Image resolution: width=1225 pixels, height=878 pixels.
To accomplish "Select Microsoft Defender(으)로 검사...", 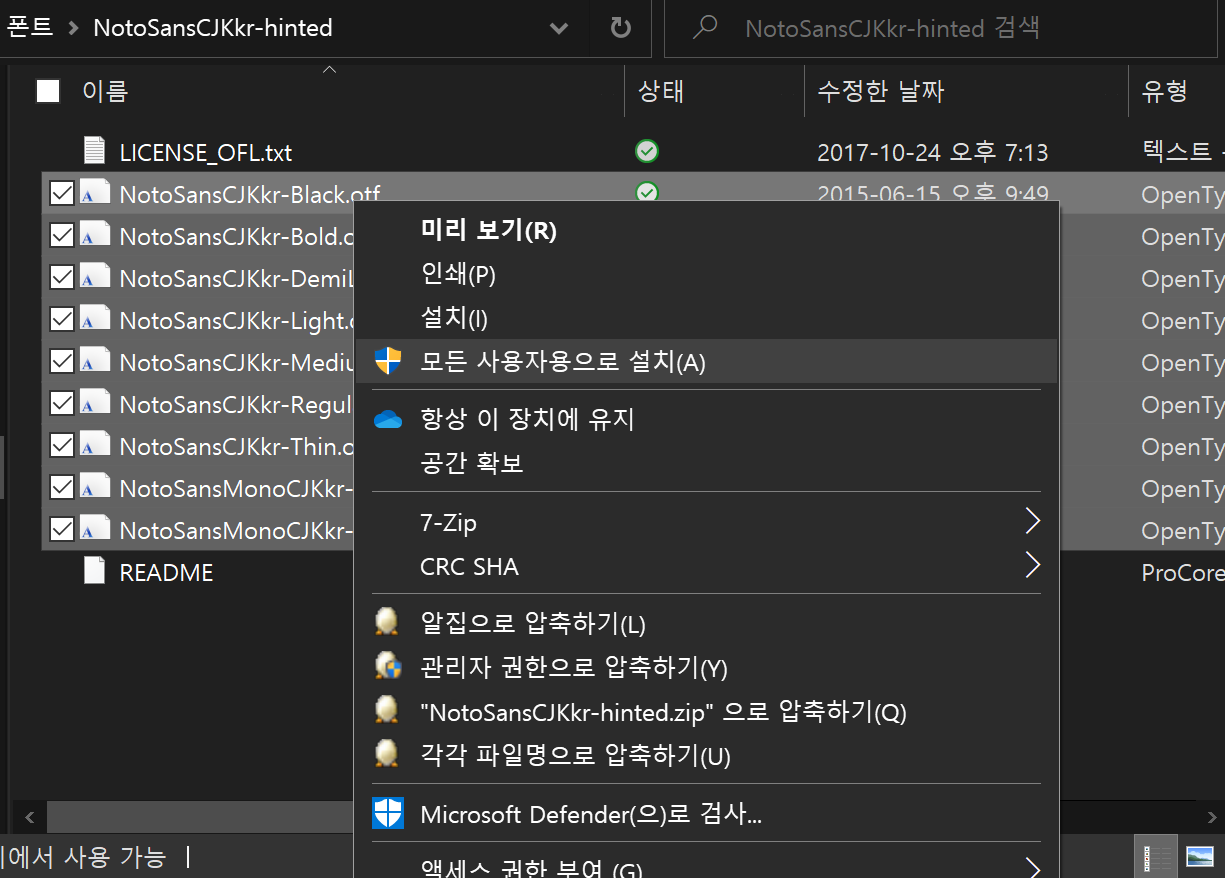I will point(706,814).
